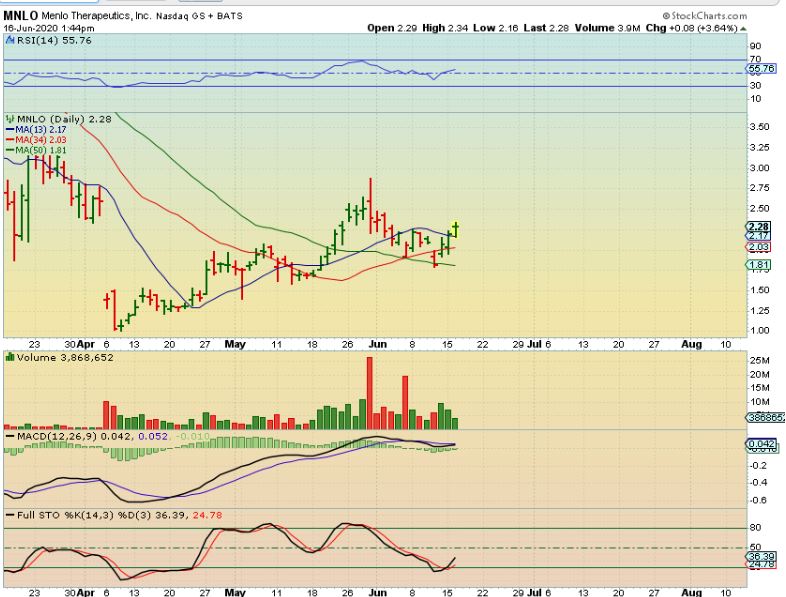Click the Last 2.28 value in header
Screen dimensions: 786x597
[546, 28]
